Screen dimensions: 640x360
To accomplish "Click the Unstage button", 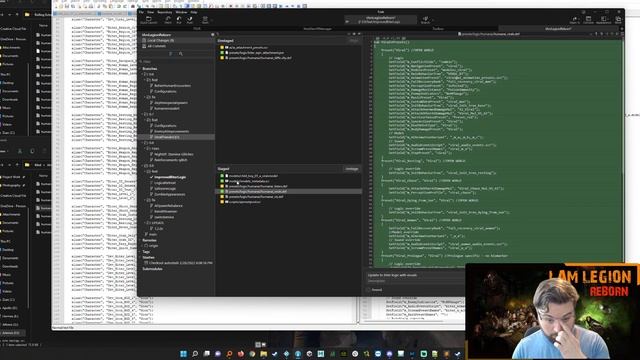I will pos(351,169).
